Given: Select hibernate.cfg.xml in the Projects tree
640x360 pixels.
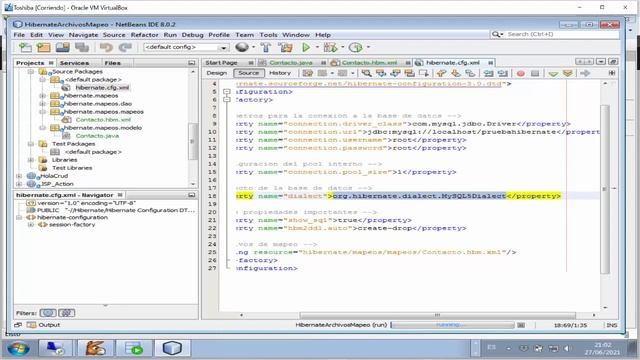Looking at the screenshot, I should tap(102, 87).
